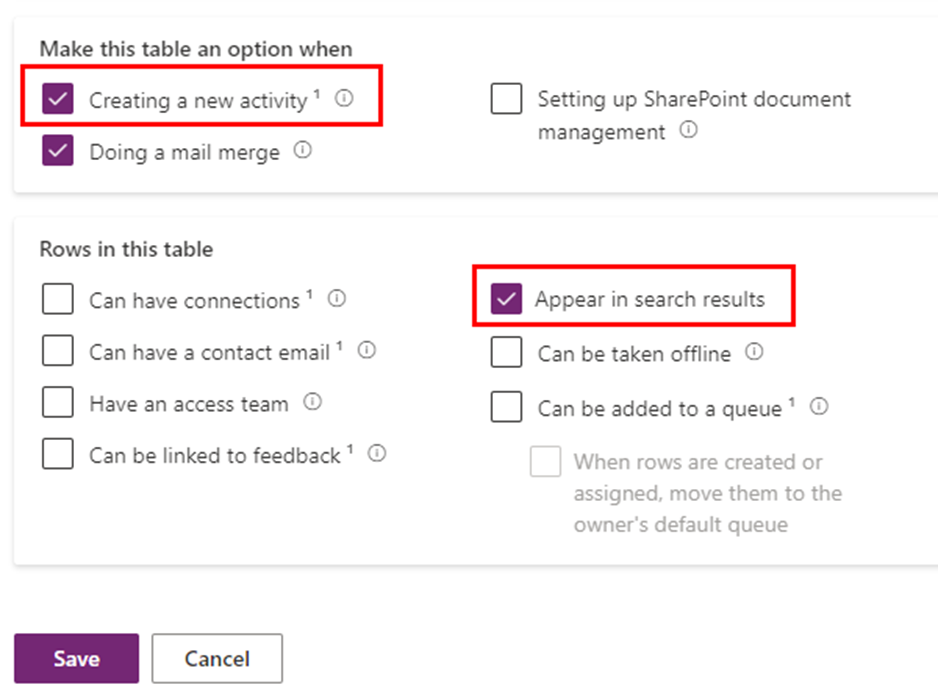Click info icon beside Can have a contact email
Screen dimensions: 938x696
367,349
